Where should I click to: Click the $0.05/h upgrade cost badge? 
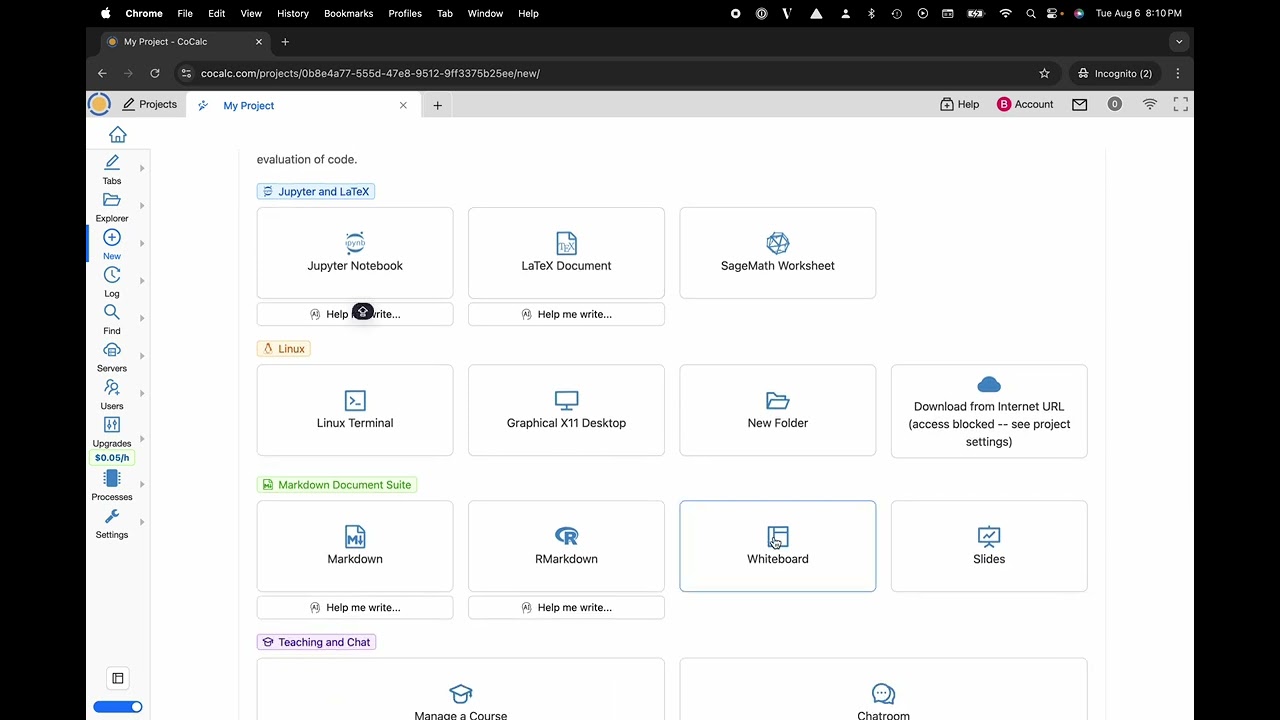point(112,458)
